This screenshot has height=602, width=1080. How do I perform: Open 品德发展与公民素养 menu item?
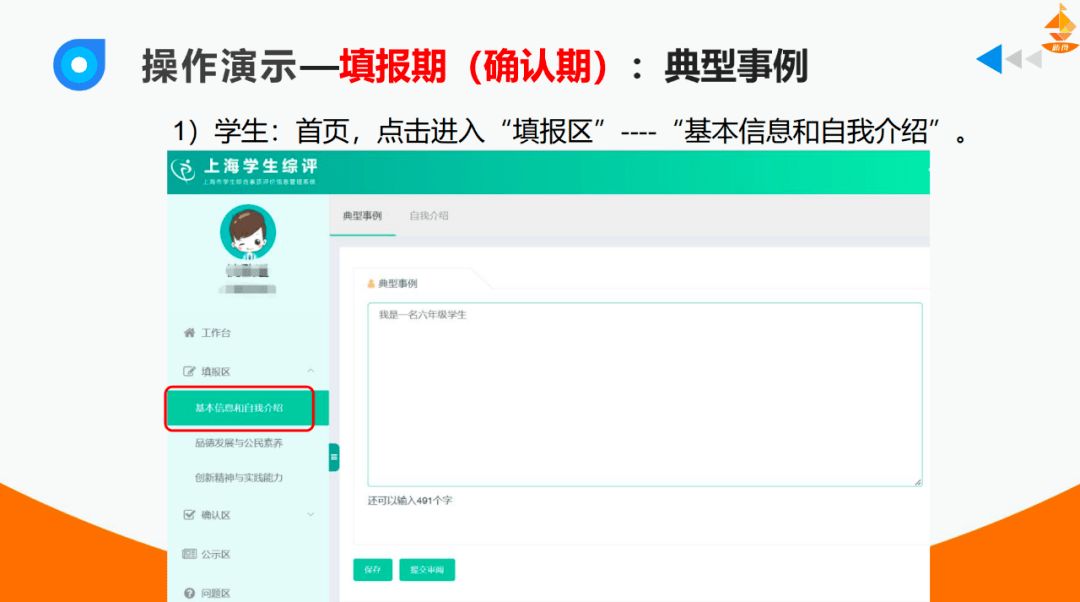(x=239, y=443)
